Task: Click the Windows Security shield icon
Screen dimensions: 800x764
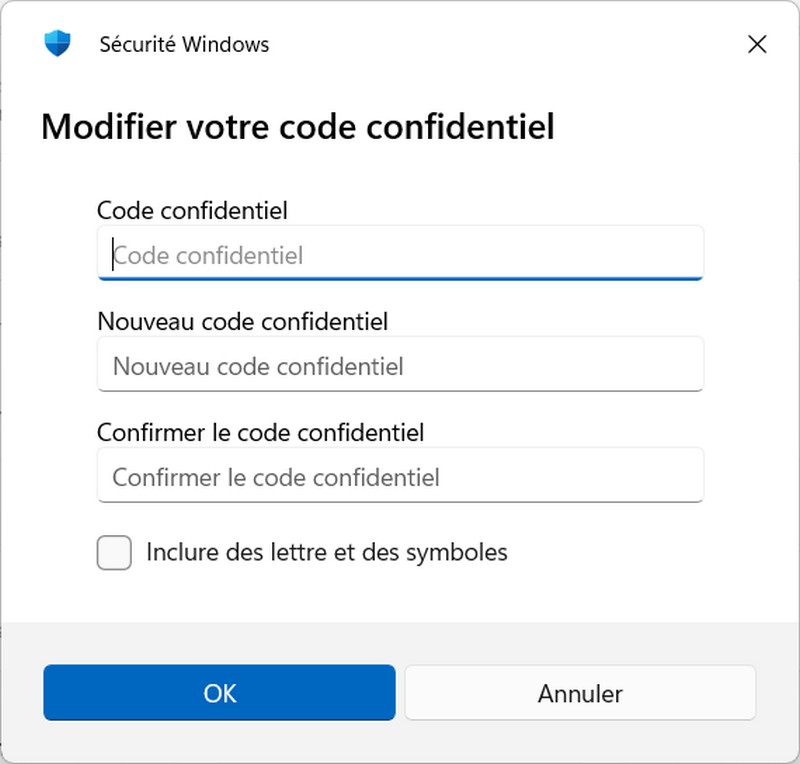Action: 58,44
